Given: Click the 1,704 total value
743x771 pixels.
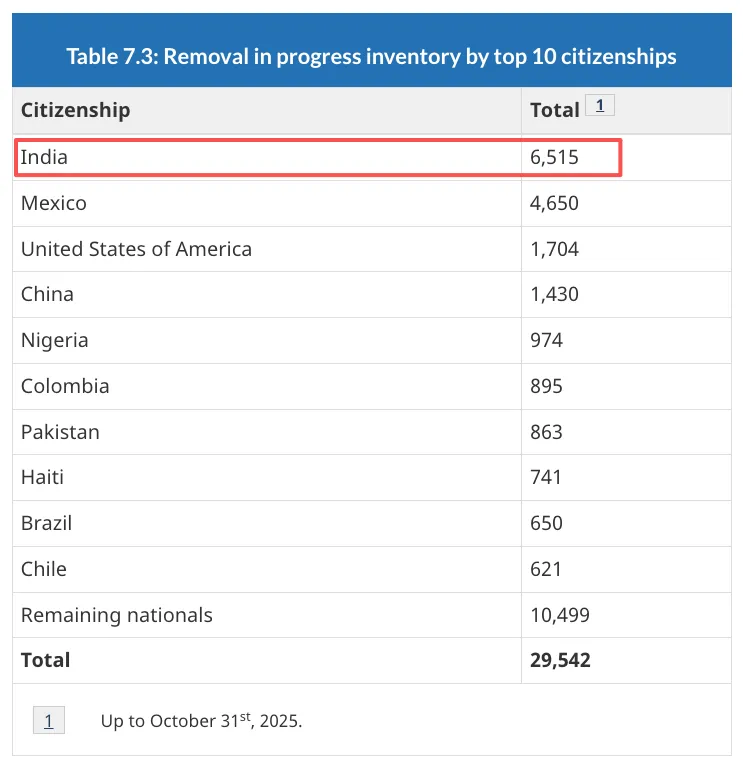Looking at the screenshot, I should pyautogui.click(x=555, y=249).
